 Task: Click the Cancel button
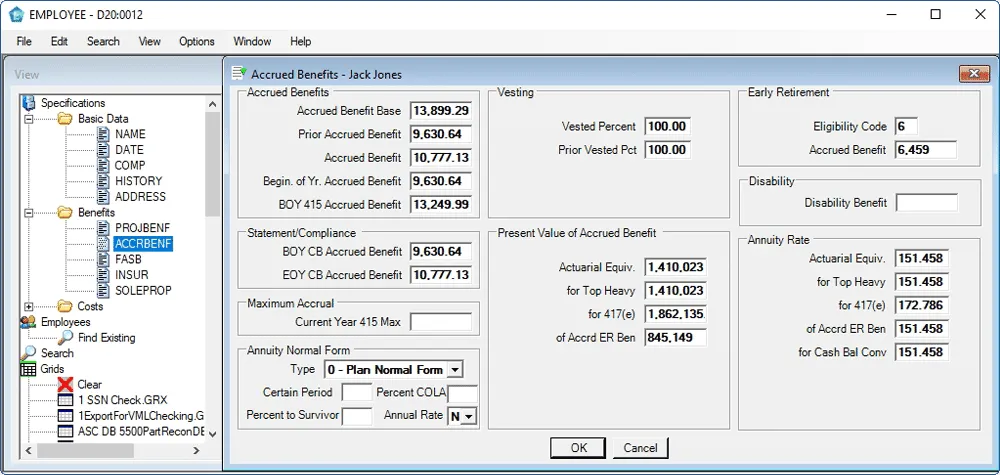coord(640,448)
